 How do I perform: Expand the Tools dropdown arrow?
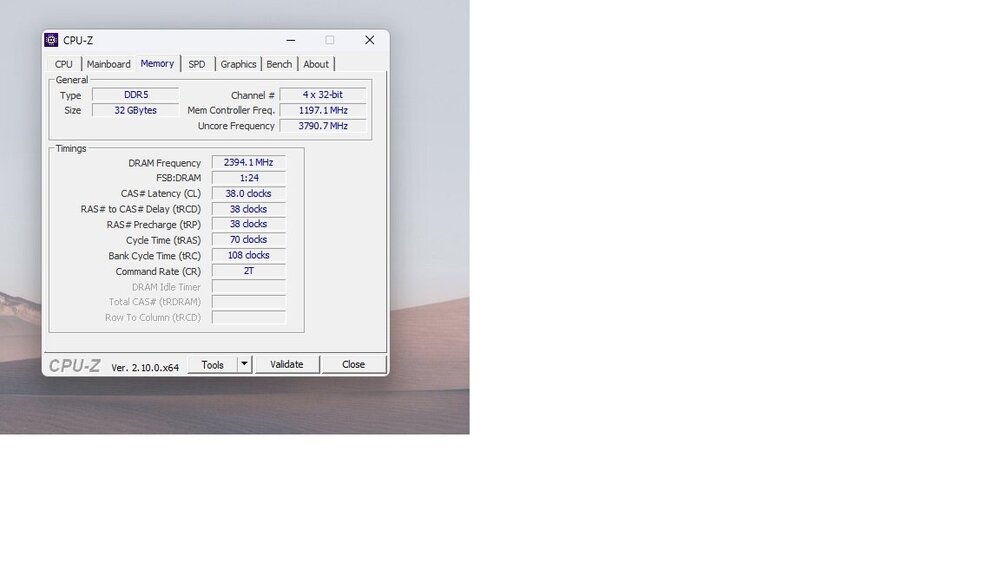click(x=244, y=365)
